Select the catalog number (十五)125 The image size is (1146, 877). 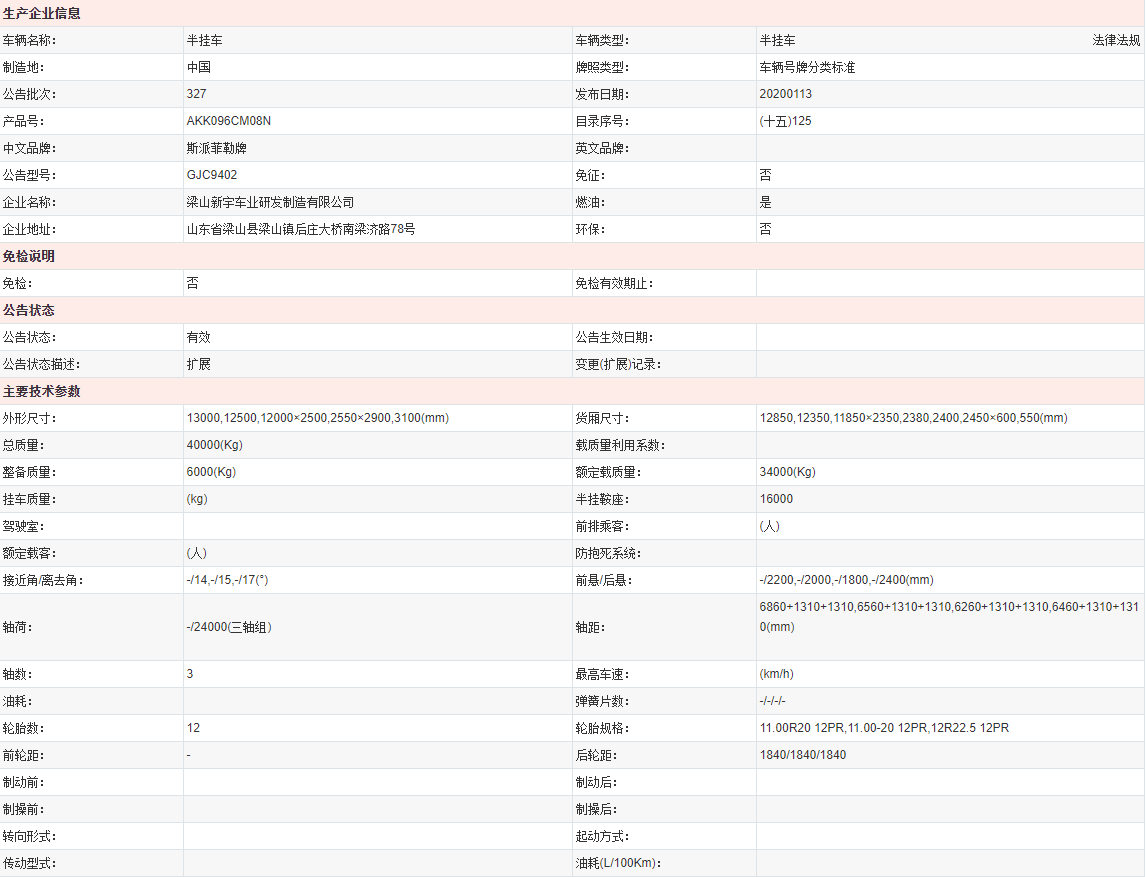click(x=786, y=121)
